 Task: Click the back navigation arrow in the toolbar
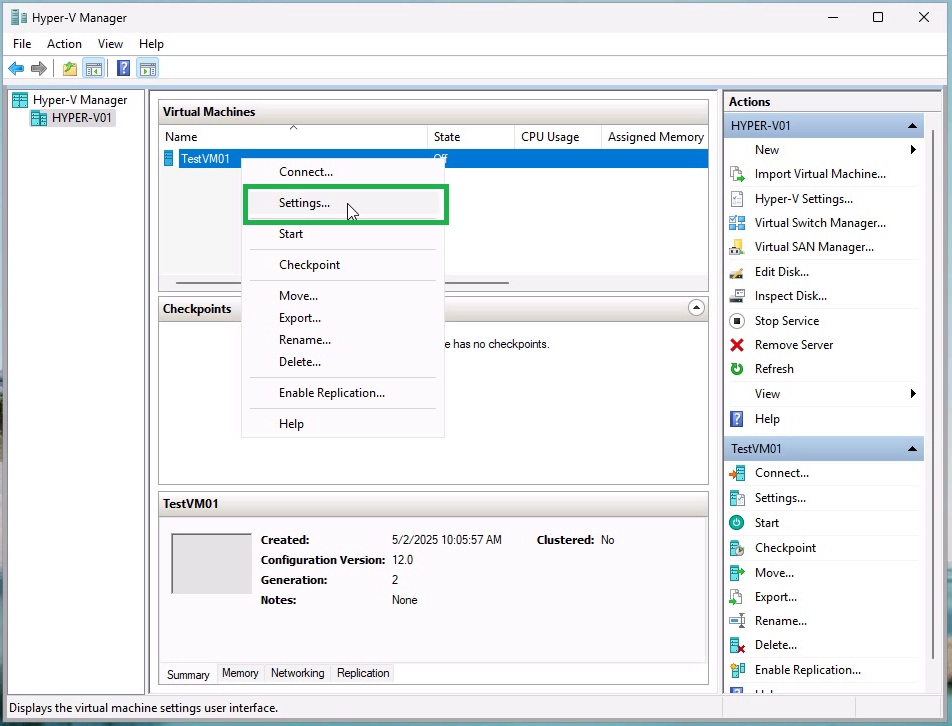tap(15, 67)
